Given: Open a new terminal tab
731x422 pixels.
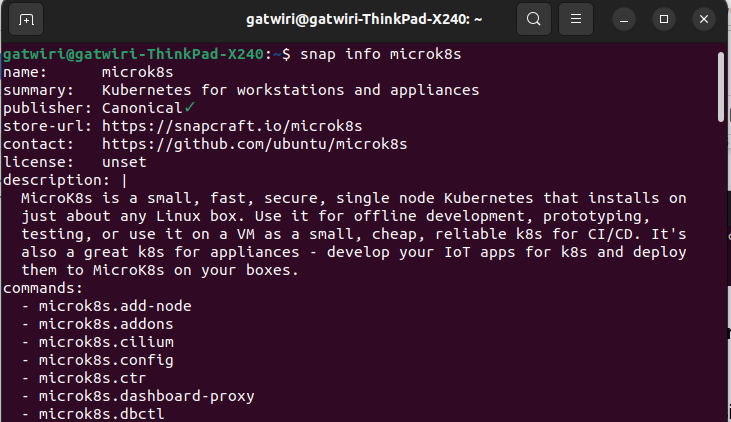Looking at the screenshot, I should point(26,19).
